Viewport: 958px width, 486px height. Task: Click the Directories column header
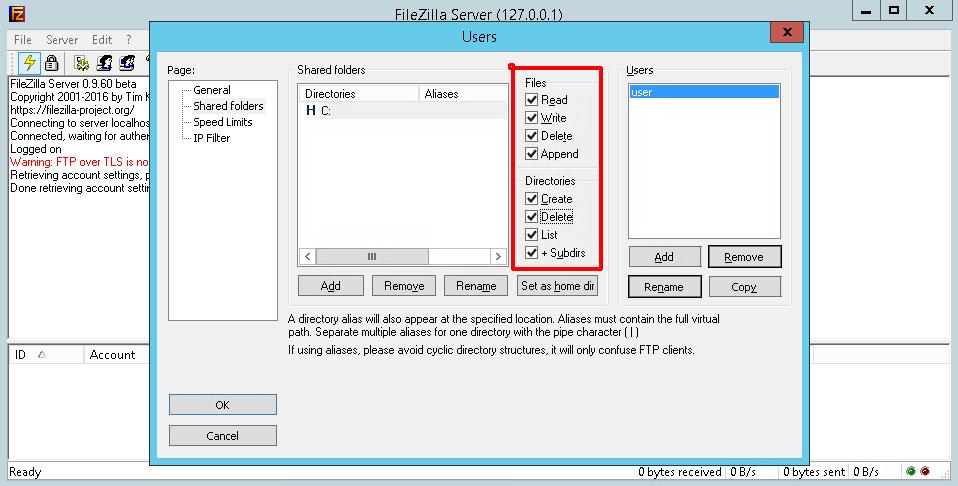click(359, 94)
